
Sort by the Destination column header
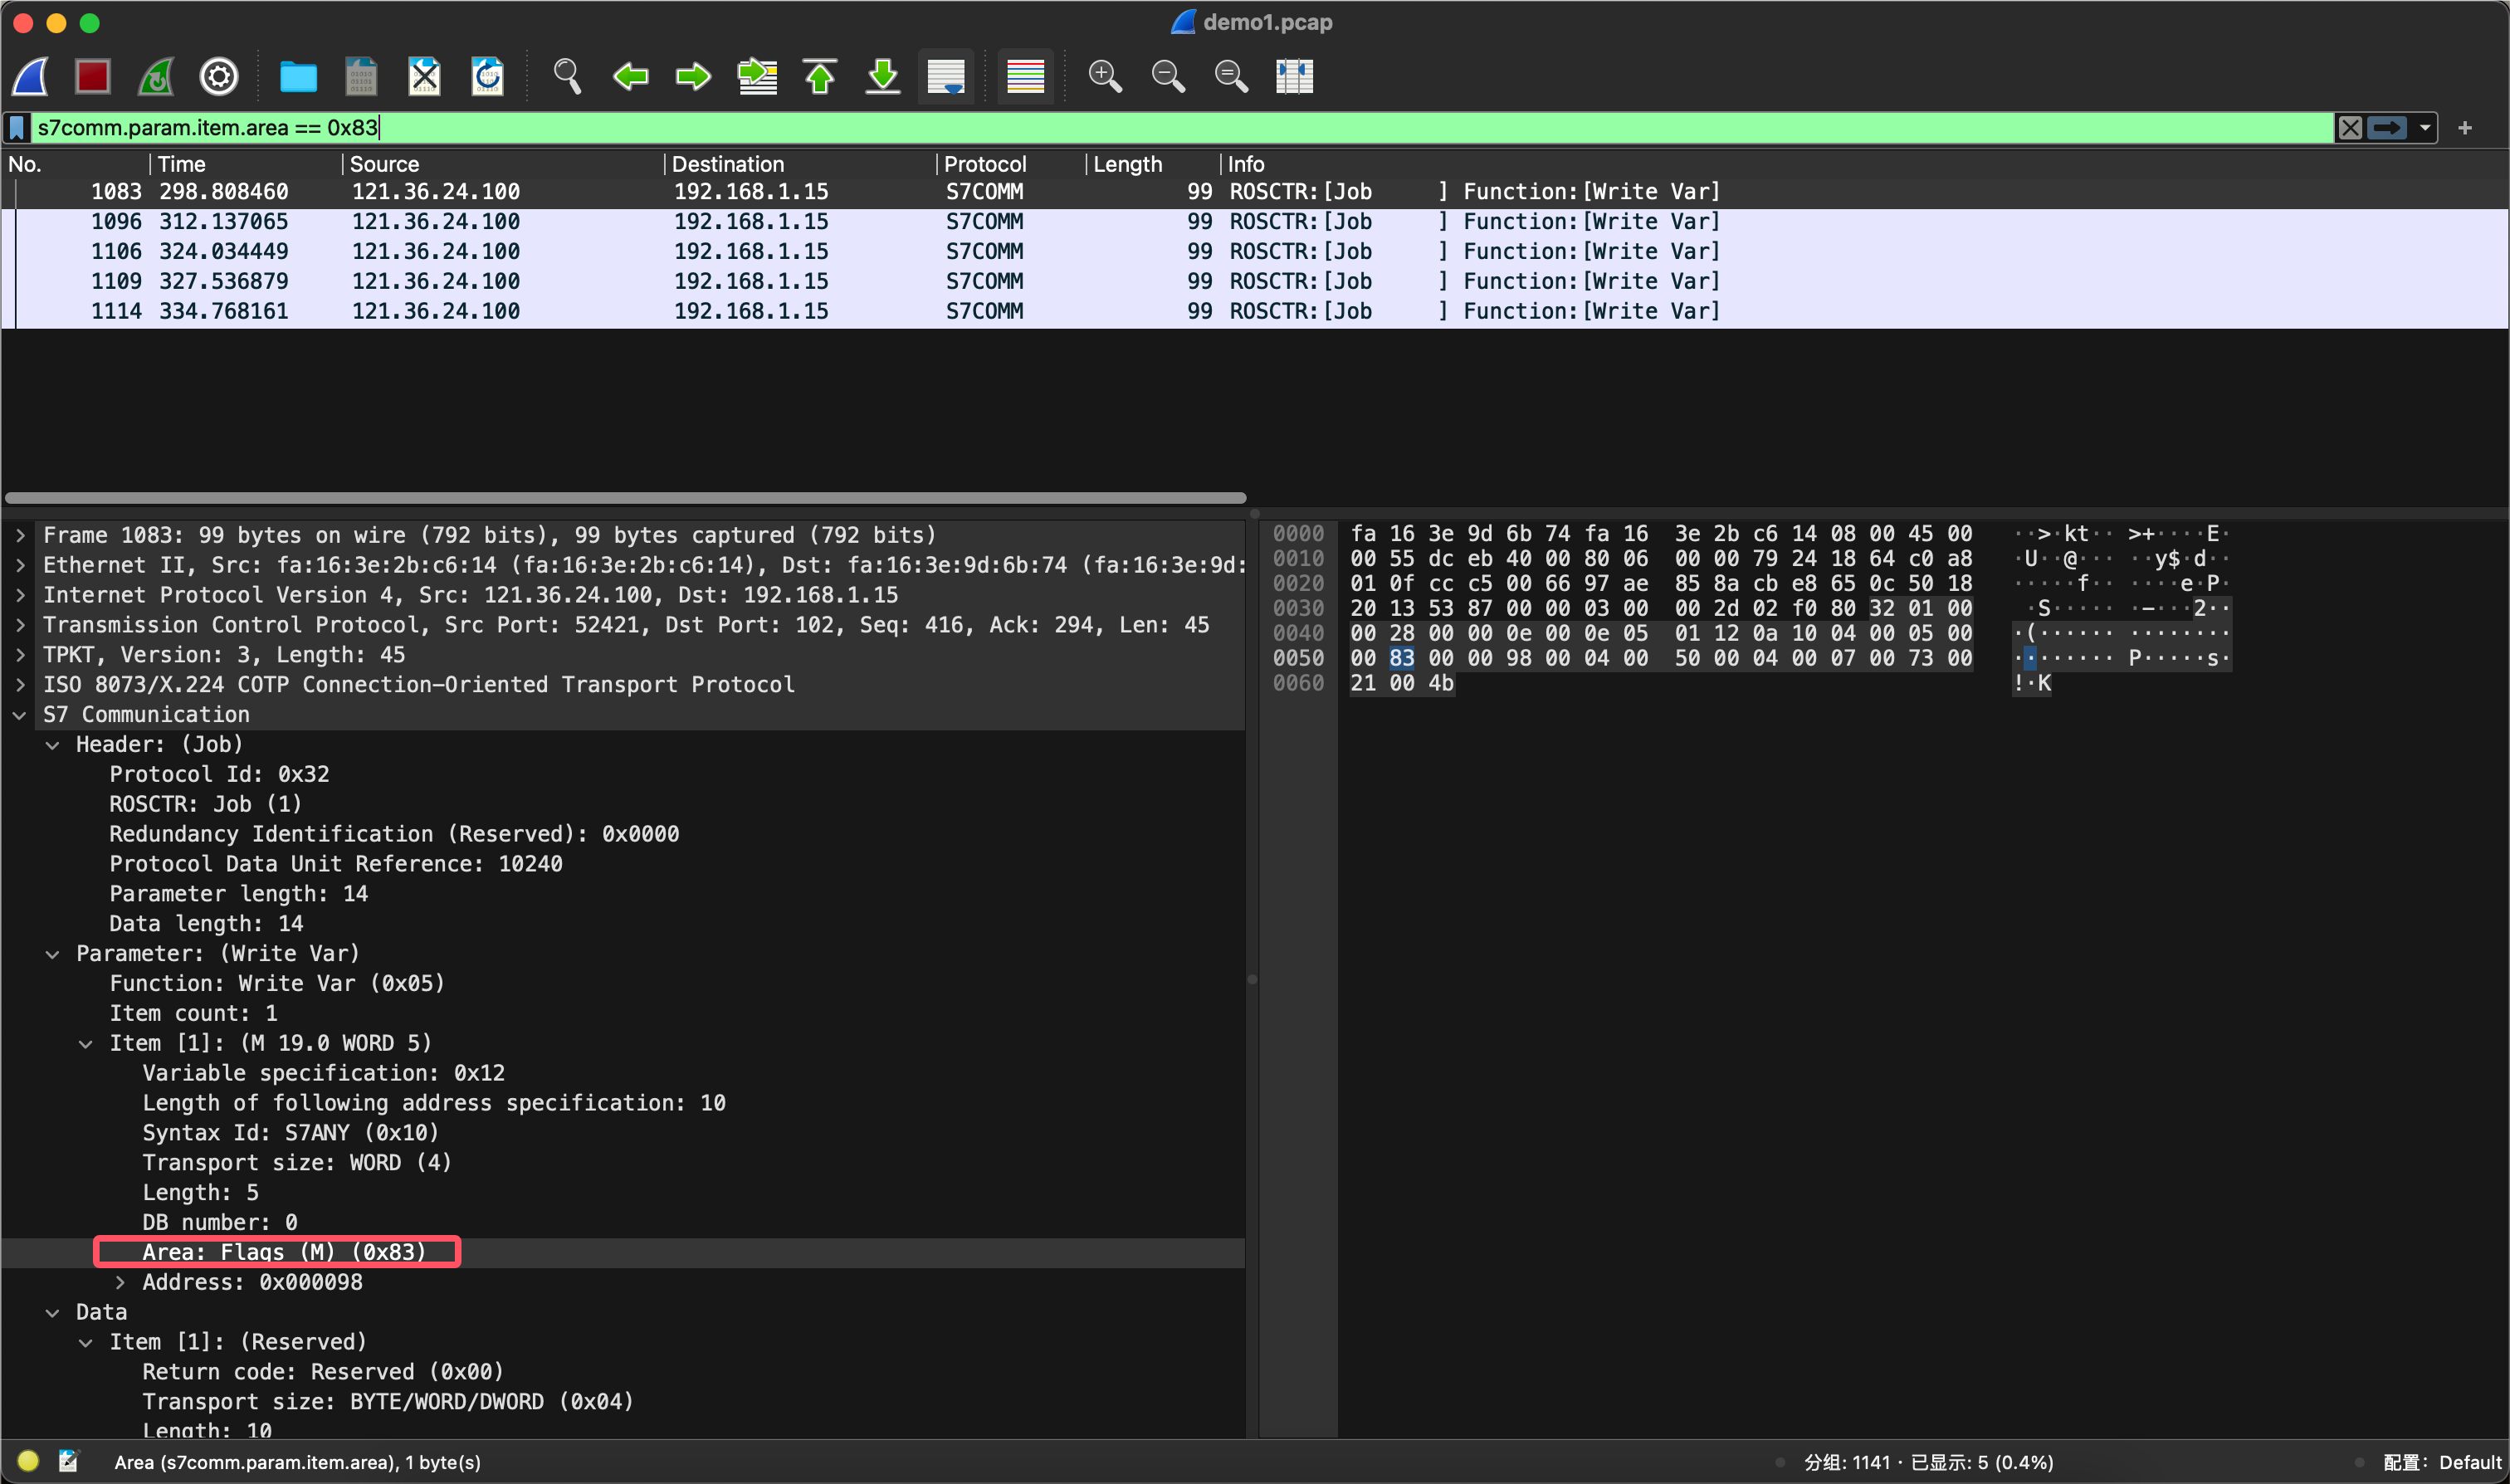[x=800, y=164]
